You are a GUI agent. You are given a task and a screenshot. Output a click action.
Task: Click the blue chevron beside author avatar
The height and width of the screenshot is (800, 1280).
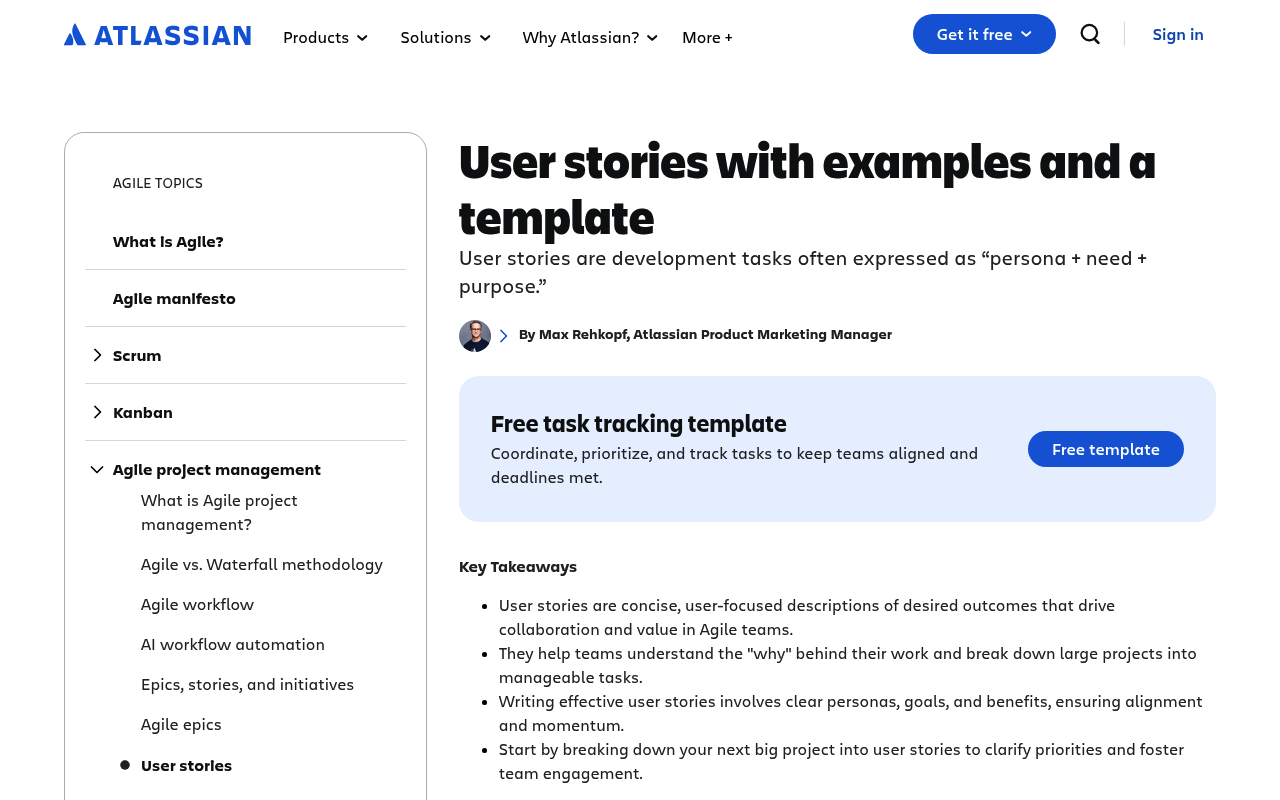pyautogui.click(x=503, y=336)
